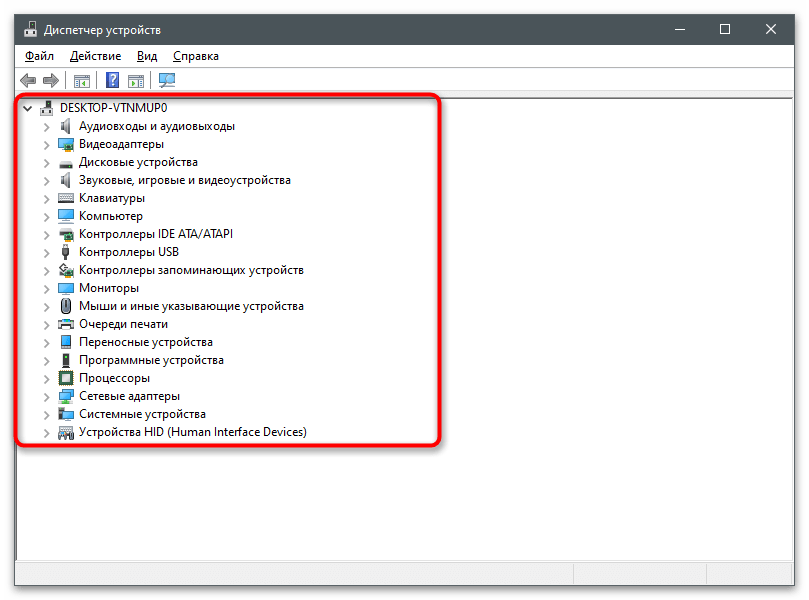The width and height of the screenshot is (809, 600).
Task: Expand the Устройства HID branch
Action: pos(46,433)
